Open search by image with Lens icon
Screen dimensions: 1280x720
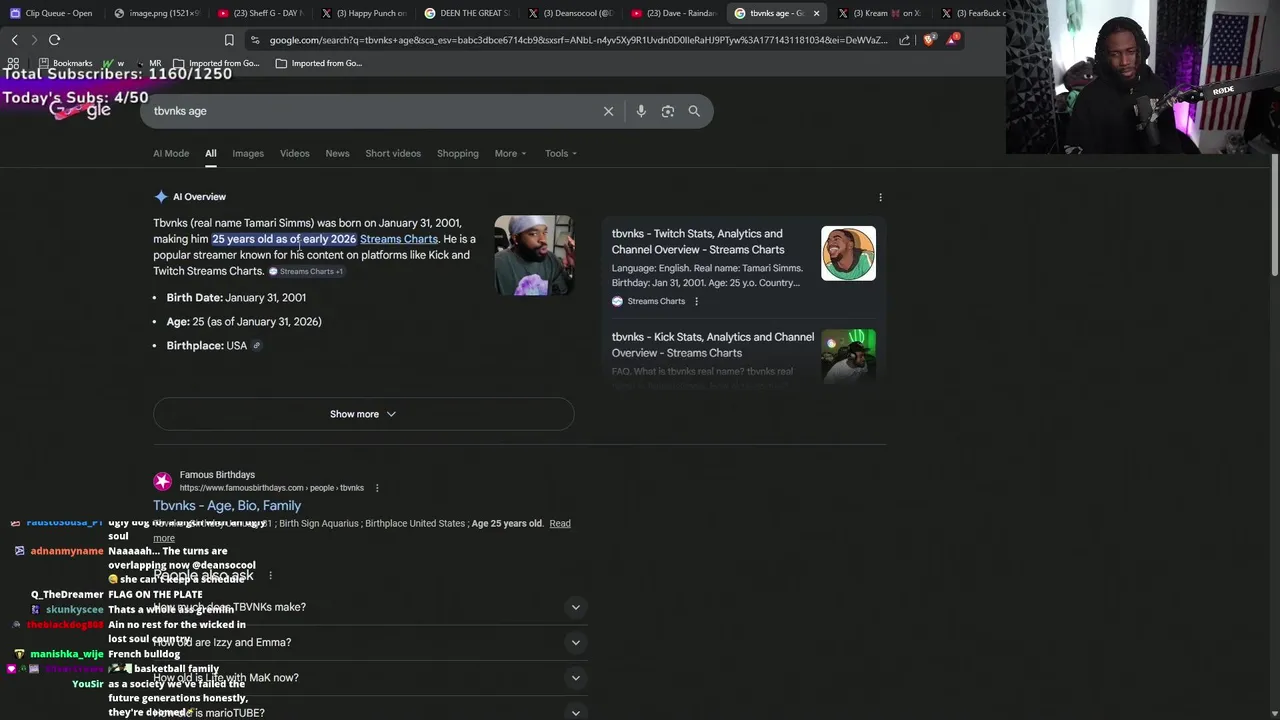pyautogui.click(x=668, y=111)
